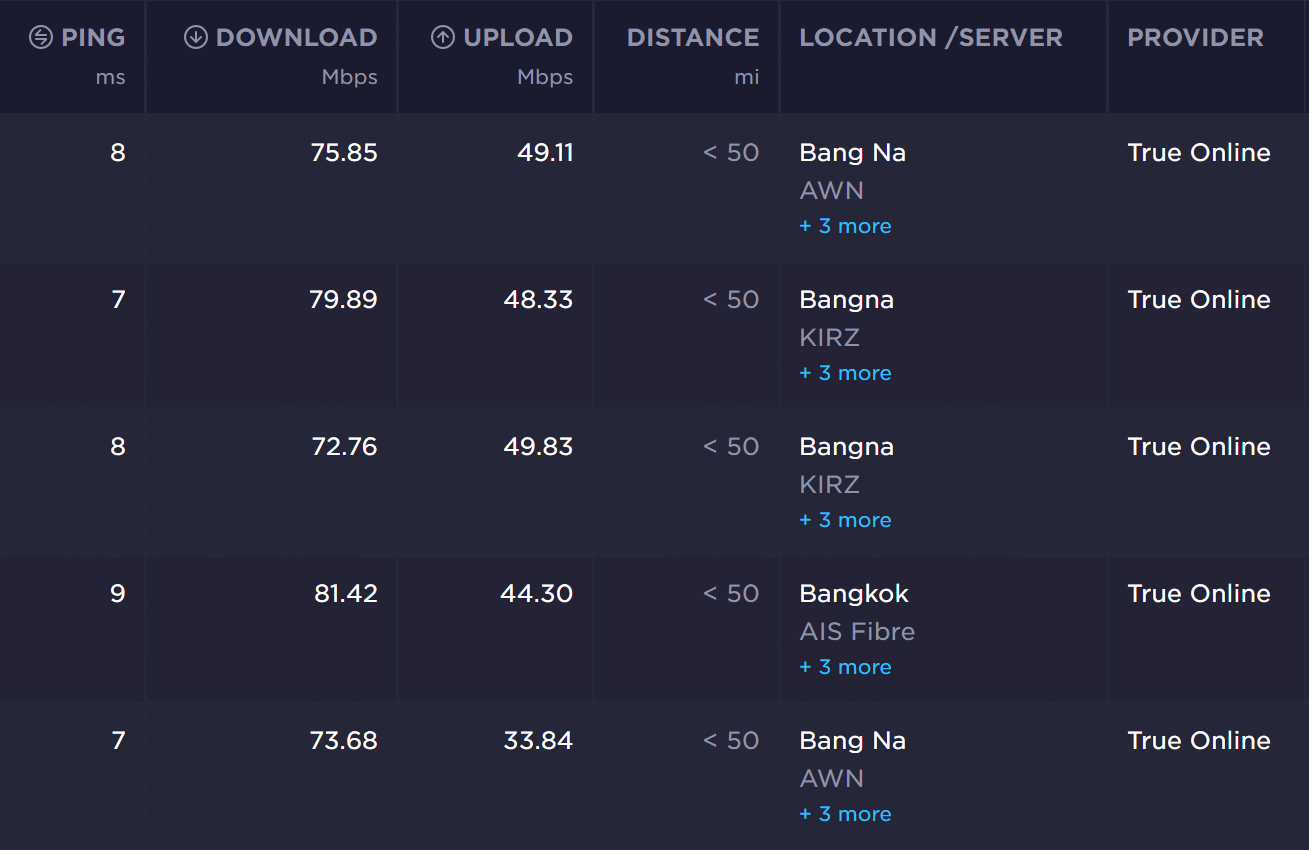Select the 75.85 download value
1309x850 pixels.
coord(344,153)
